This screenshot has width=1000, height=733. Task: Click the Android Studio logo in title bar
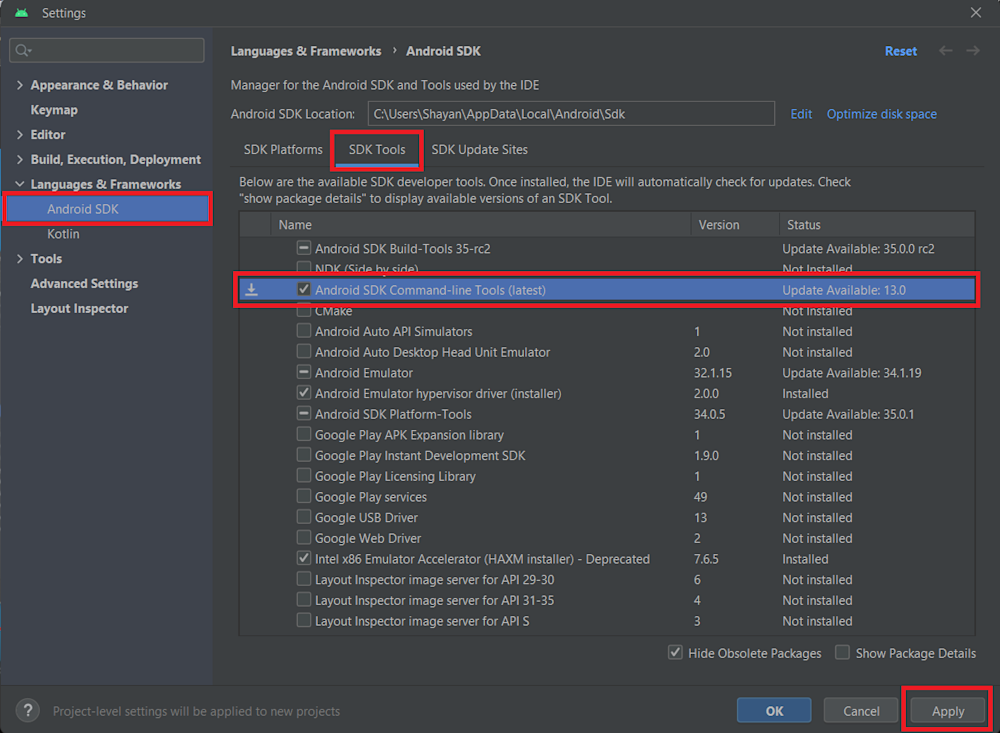tap(21, 13)
